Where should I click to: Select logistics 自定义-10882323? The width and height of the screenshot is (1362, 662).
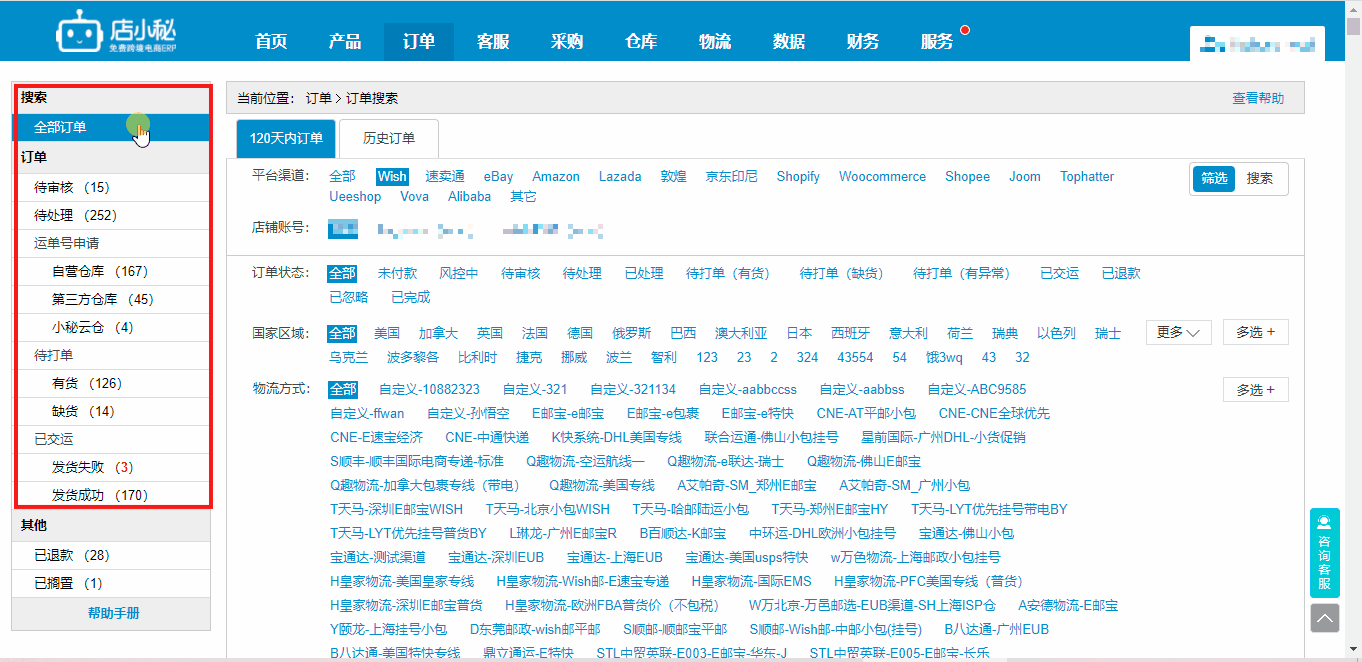(x=429, y=389)
